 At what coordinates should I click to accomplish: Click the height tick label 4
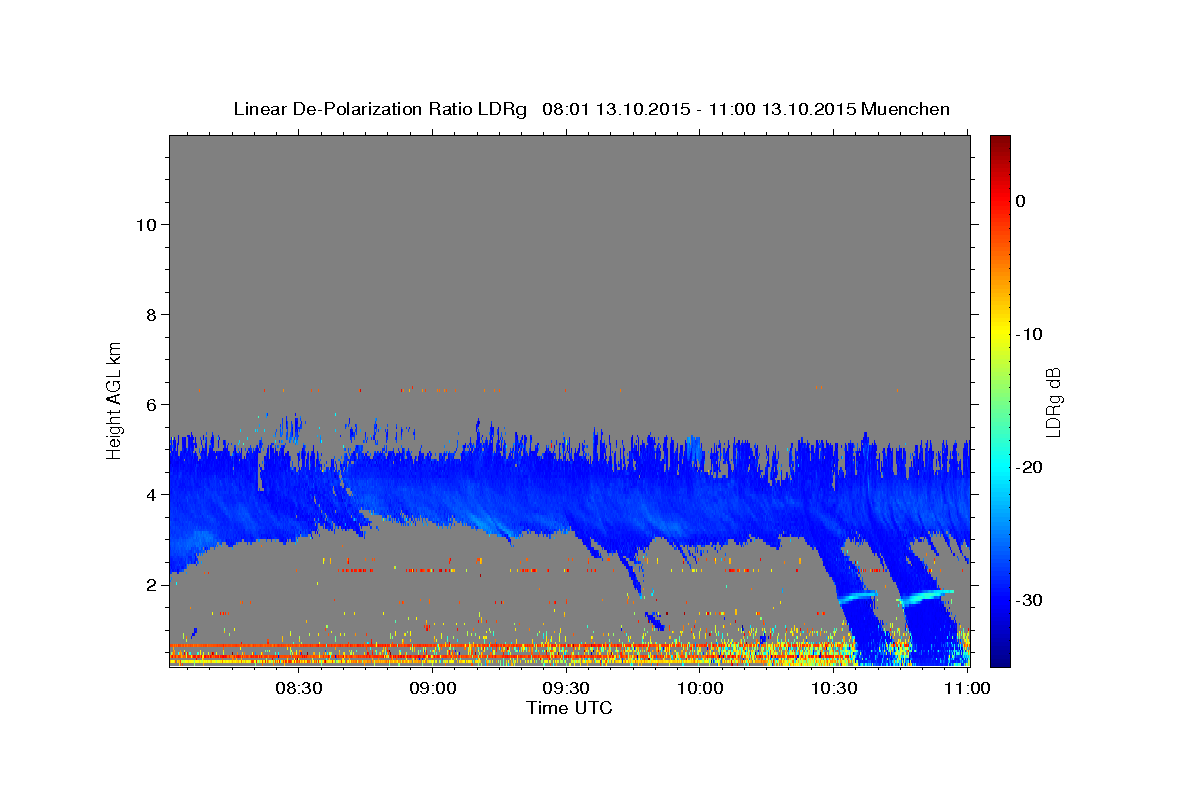pyautogui.click(x=152, y=495)
